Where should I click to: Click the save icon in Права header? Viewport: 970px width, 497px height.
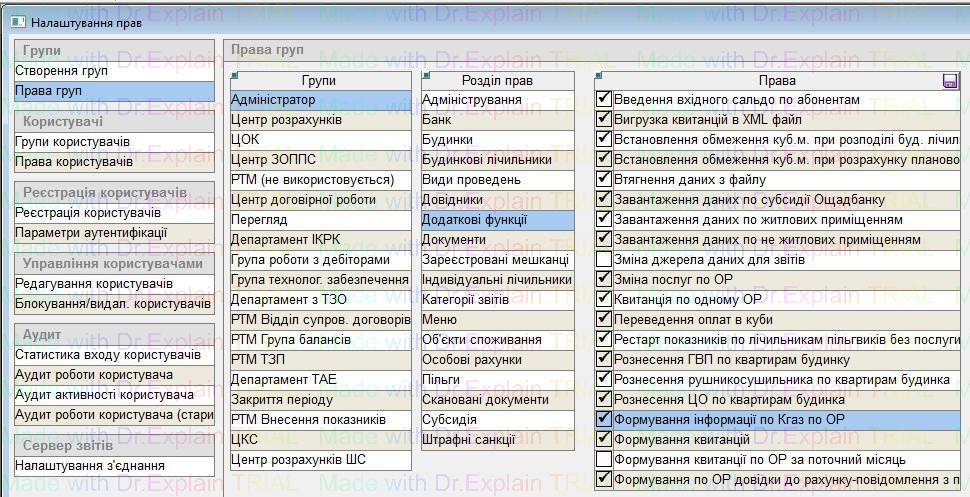click(950, 81)
